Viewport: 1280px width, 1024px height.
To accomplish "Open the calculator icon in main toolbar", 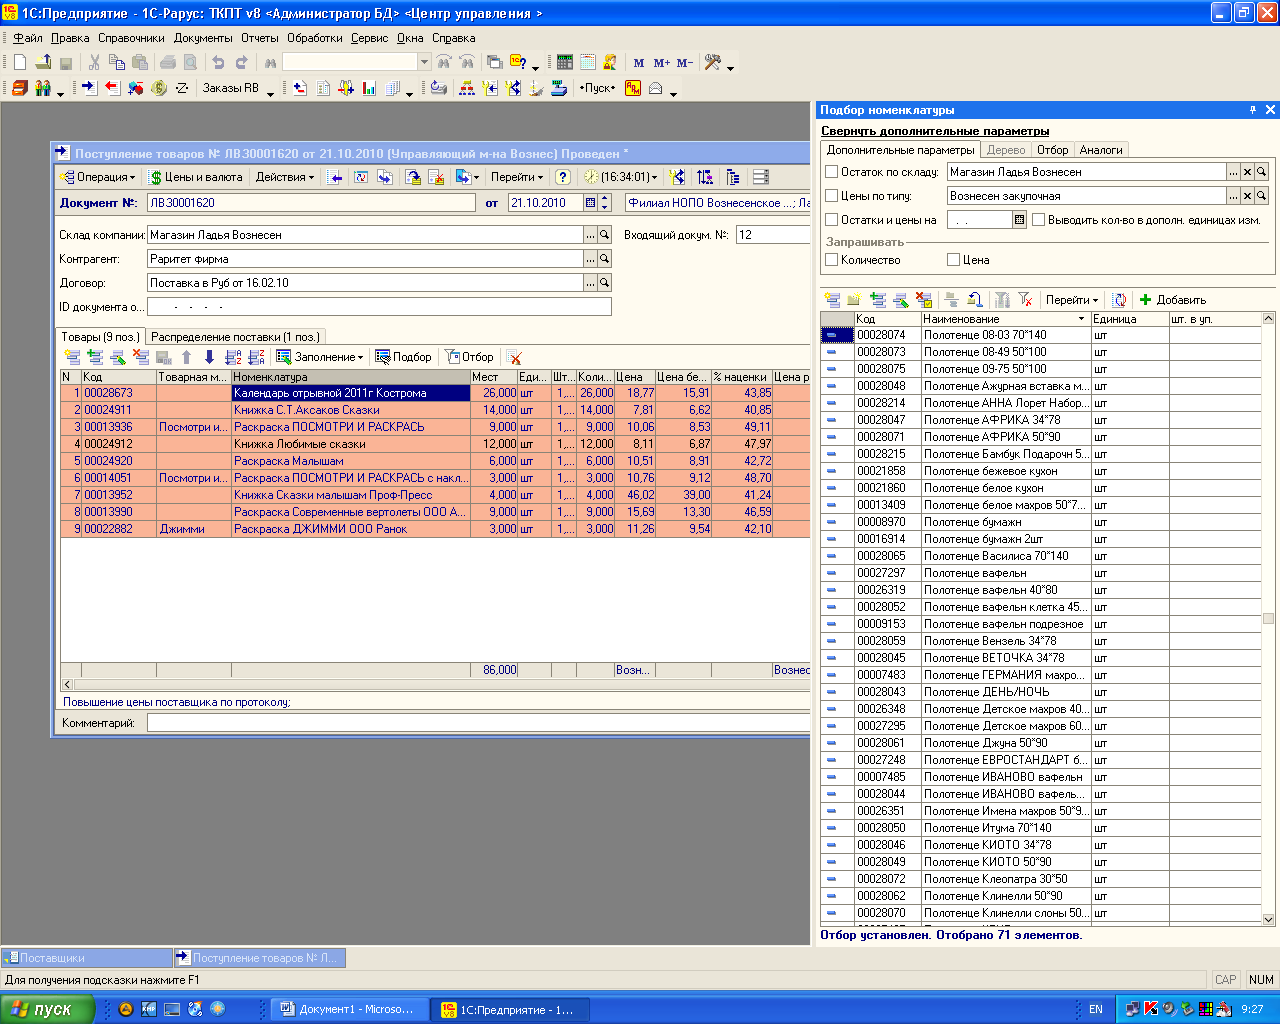I will click(x=565, y=62).
